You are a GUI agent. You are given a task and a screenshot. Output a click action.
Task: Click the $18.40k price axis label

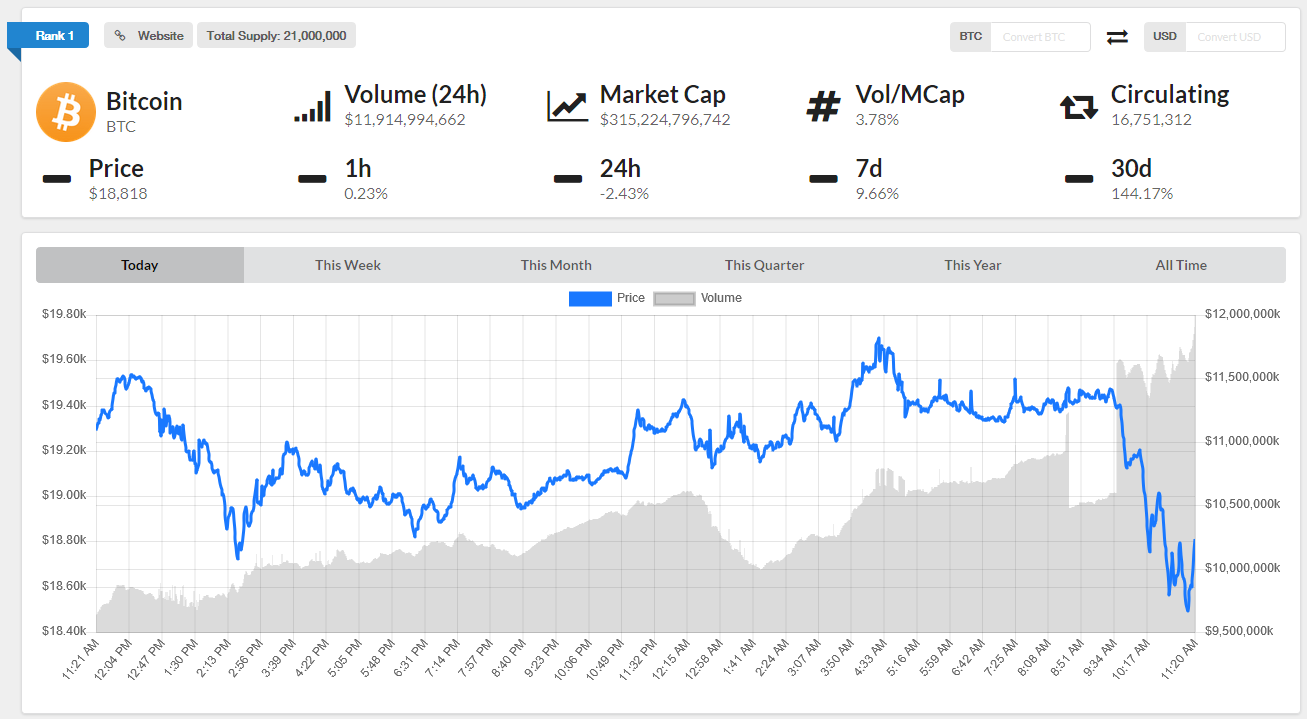click(x=64, y=631)
